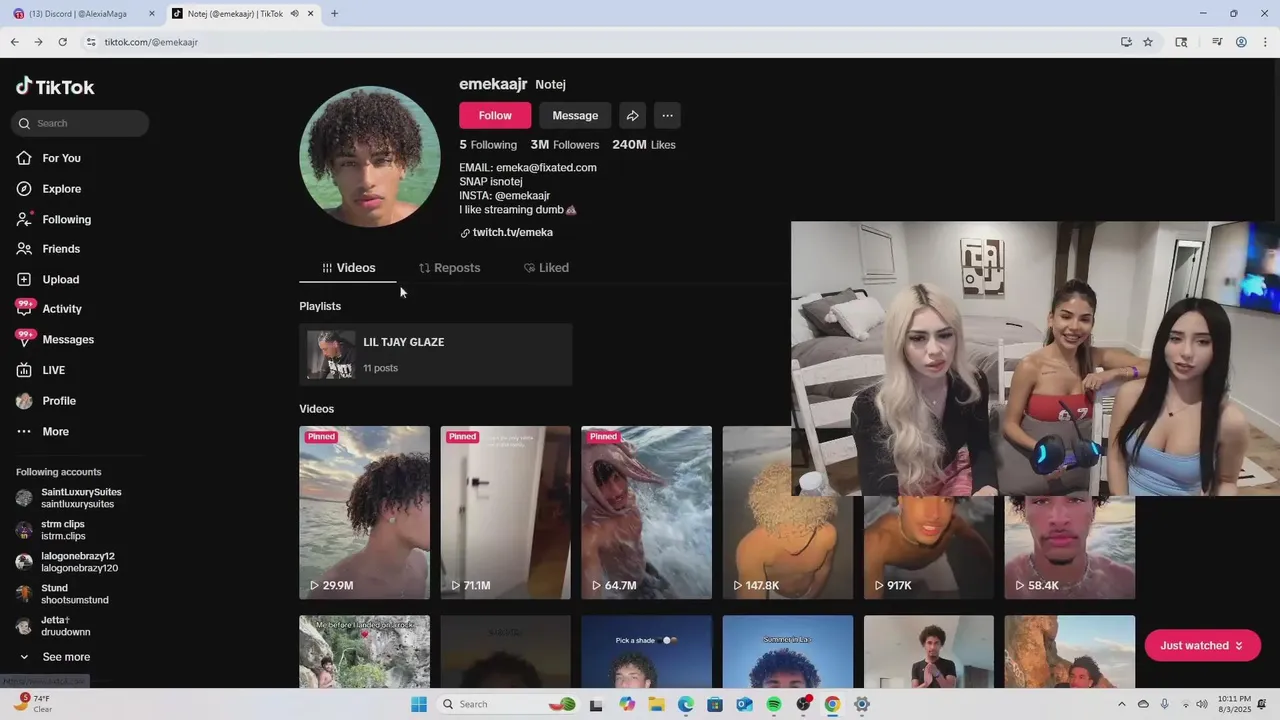Open Google Lens search icon in toolbar
The width and height of the screenshot is (1280, 720).
(x=1181, y=42)
